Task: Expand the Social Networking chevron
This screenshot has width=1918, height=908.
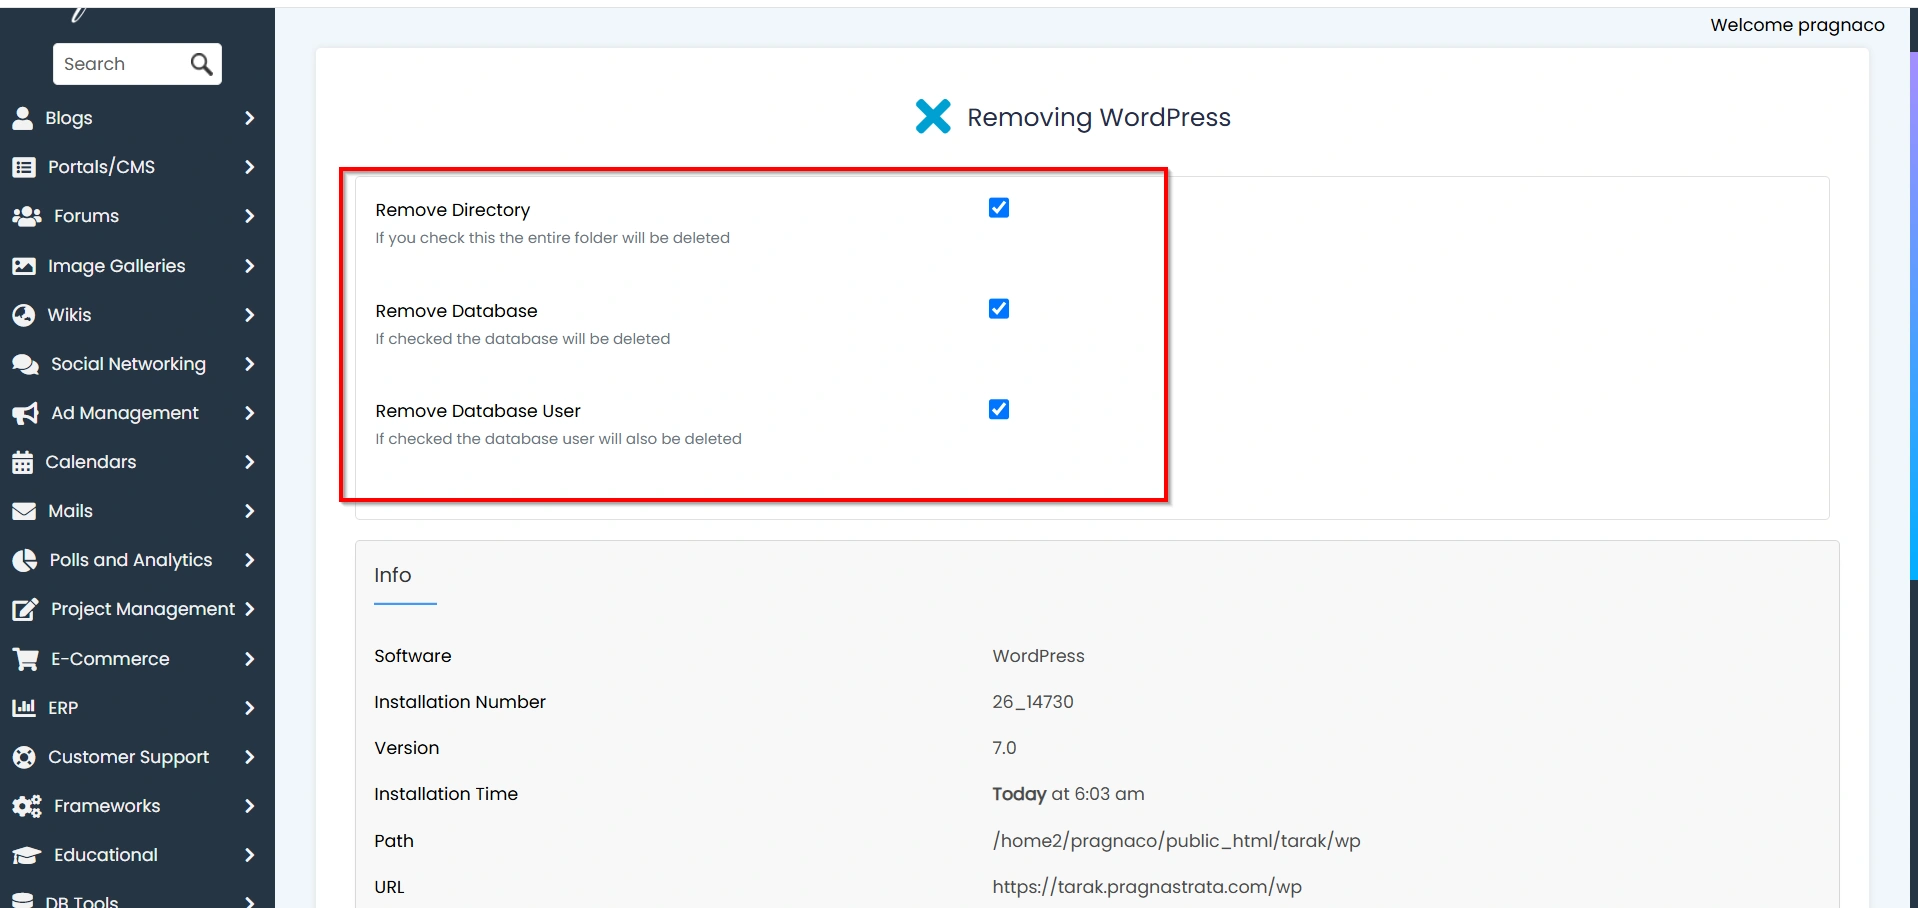Action: [x=249, y=364]
